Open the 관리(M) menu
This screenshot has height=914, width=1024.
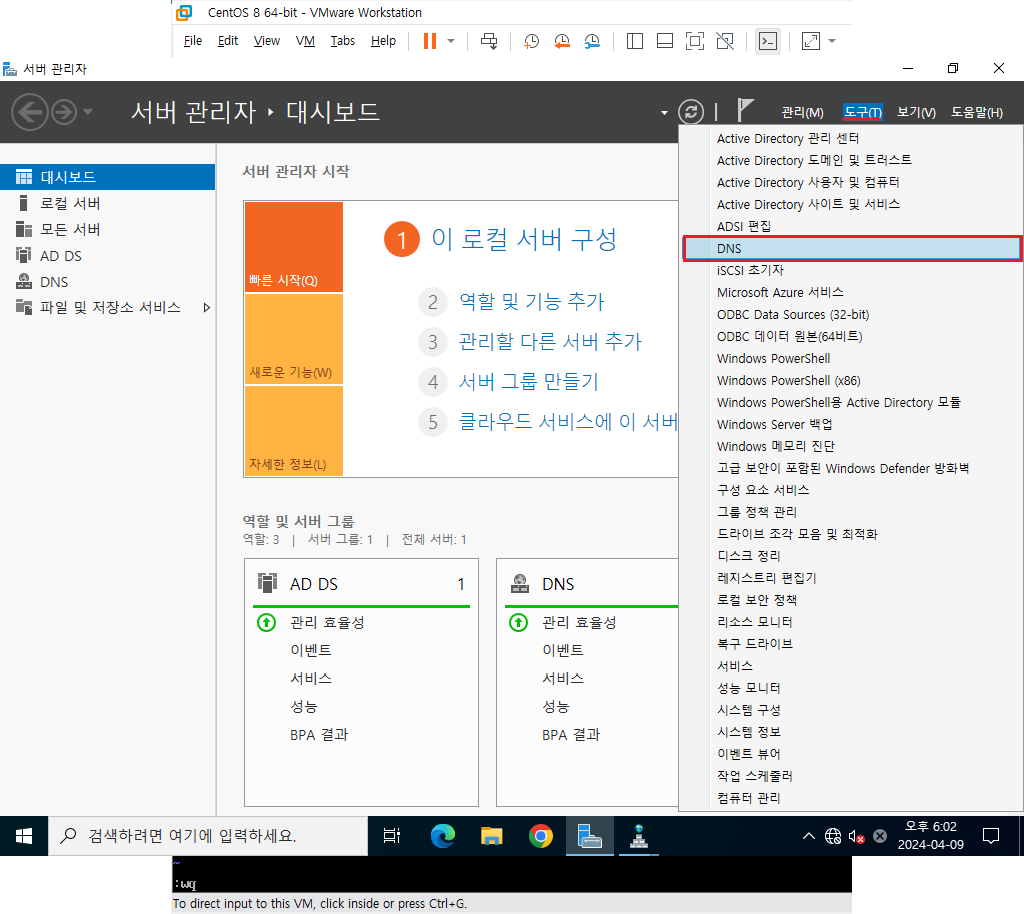pyautogui.click(x=802, y=112)
